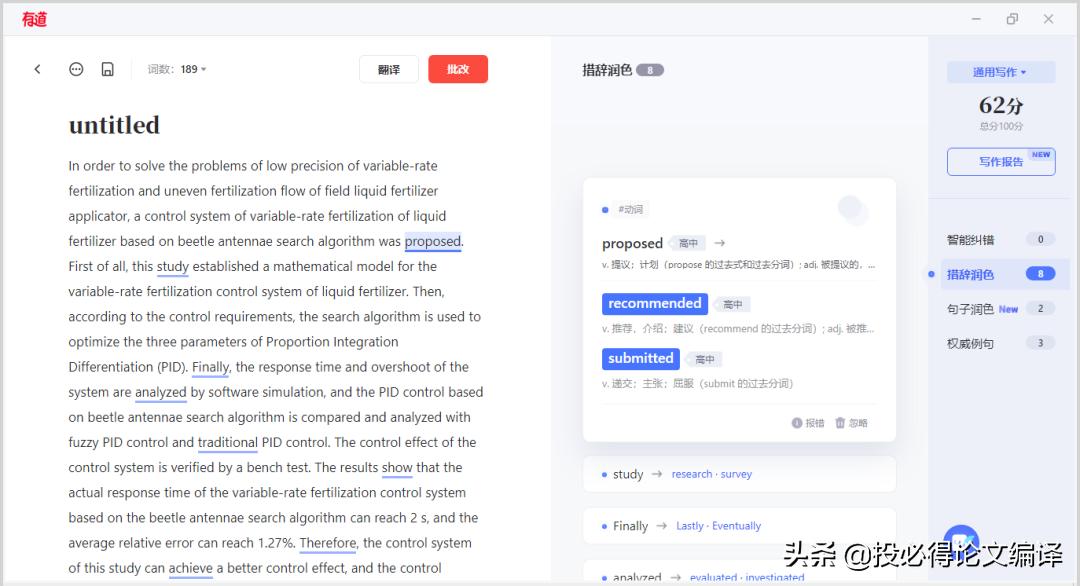Go back using the left arrow icon
The height and width of the screenshot is (586, 1080).
(37, 69)
